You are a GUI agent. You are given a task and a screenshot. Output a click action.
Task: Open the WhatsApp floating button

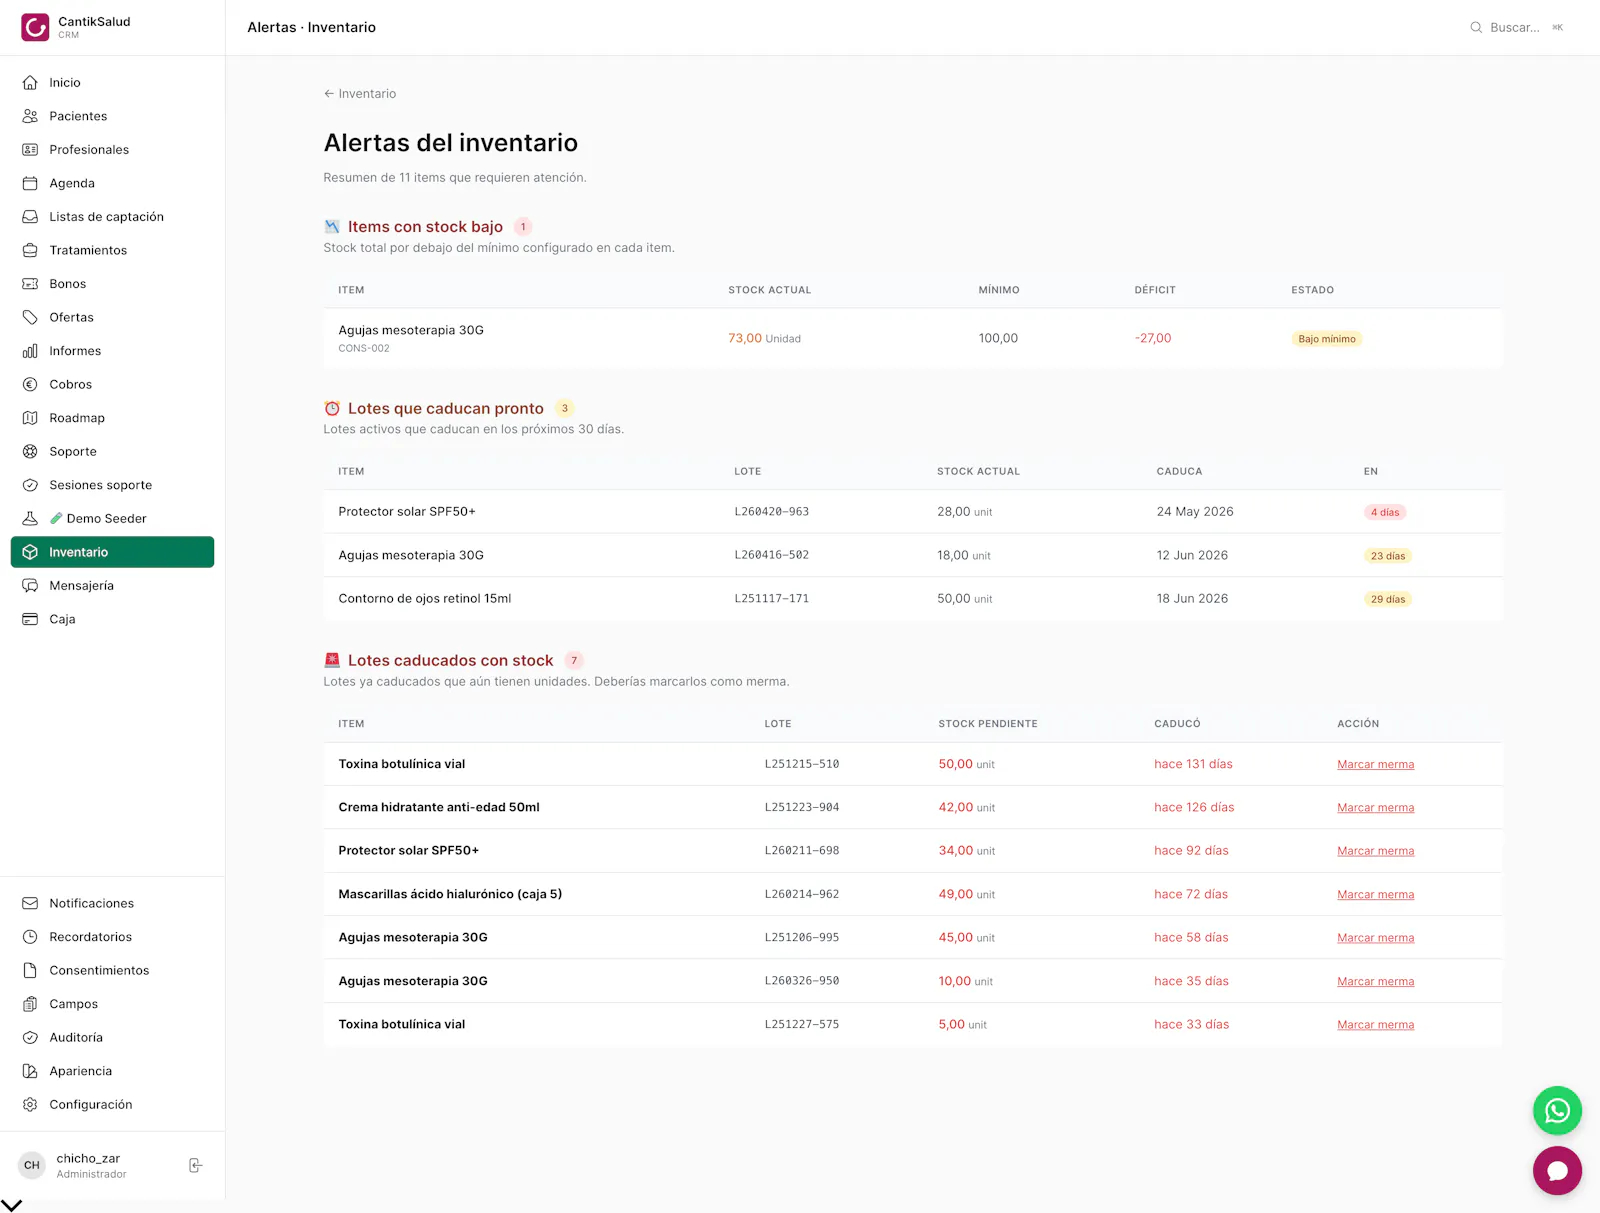tap(1557, 1111)
